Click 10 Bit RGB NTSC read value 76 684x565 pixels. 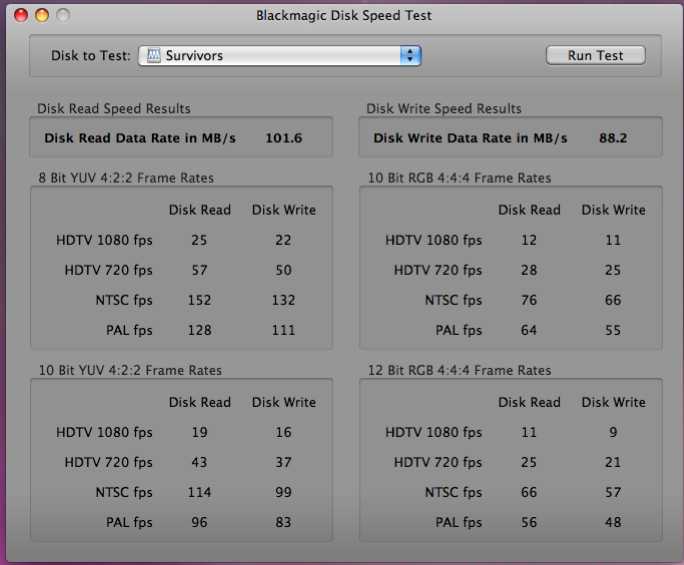click(x=529, y=300)
